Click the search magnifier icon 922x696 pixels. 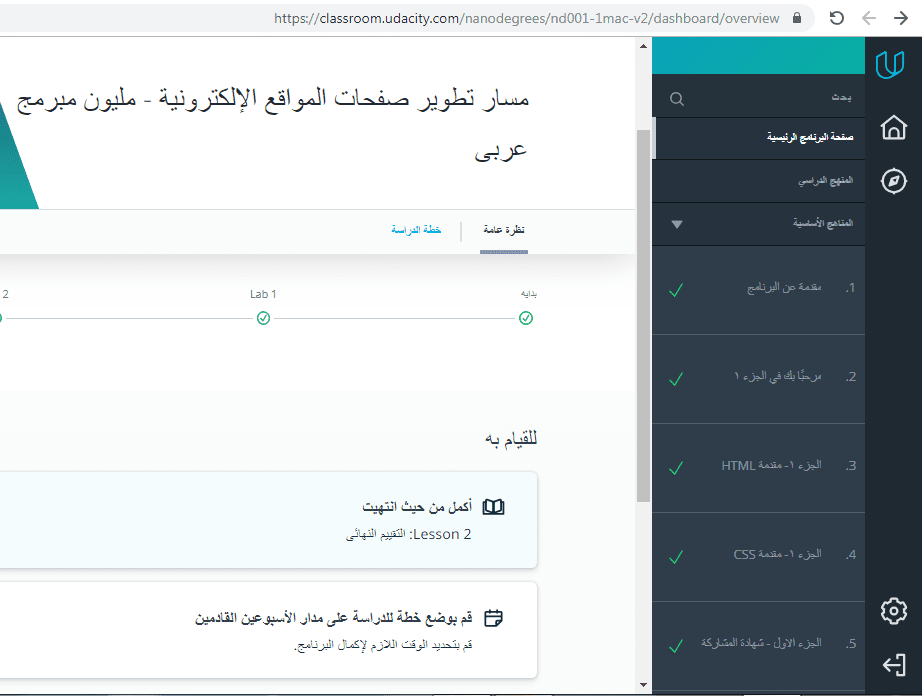[677, 99]
